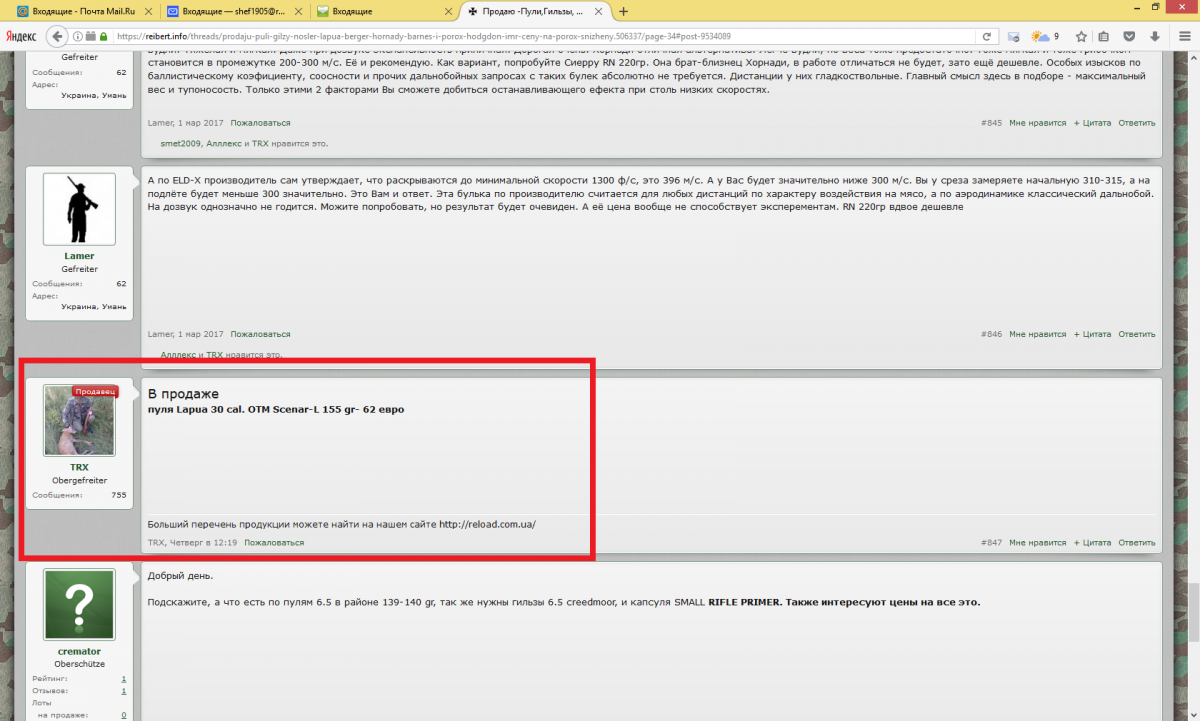Switch to plain 'Входящие' tab

pos(385,11)
